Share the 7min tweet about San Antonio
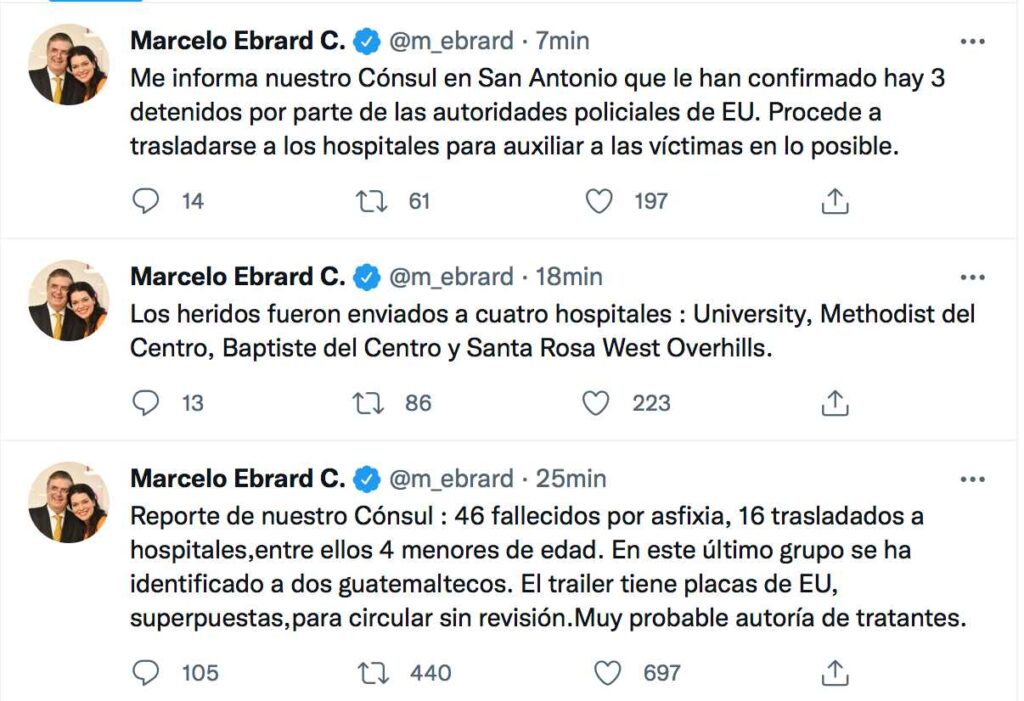Screen dimensions: 1024x701 (x=835, y=201)
